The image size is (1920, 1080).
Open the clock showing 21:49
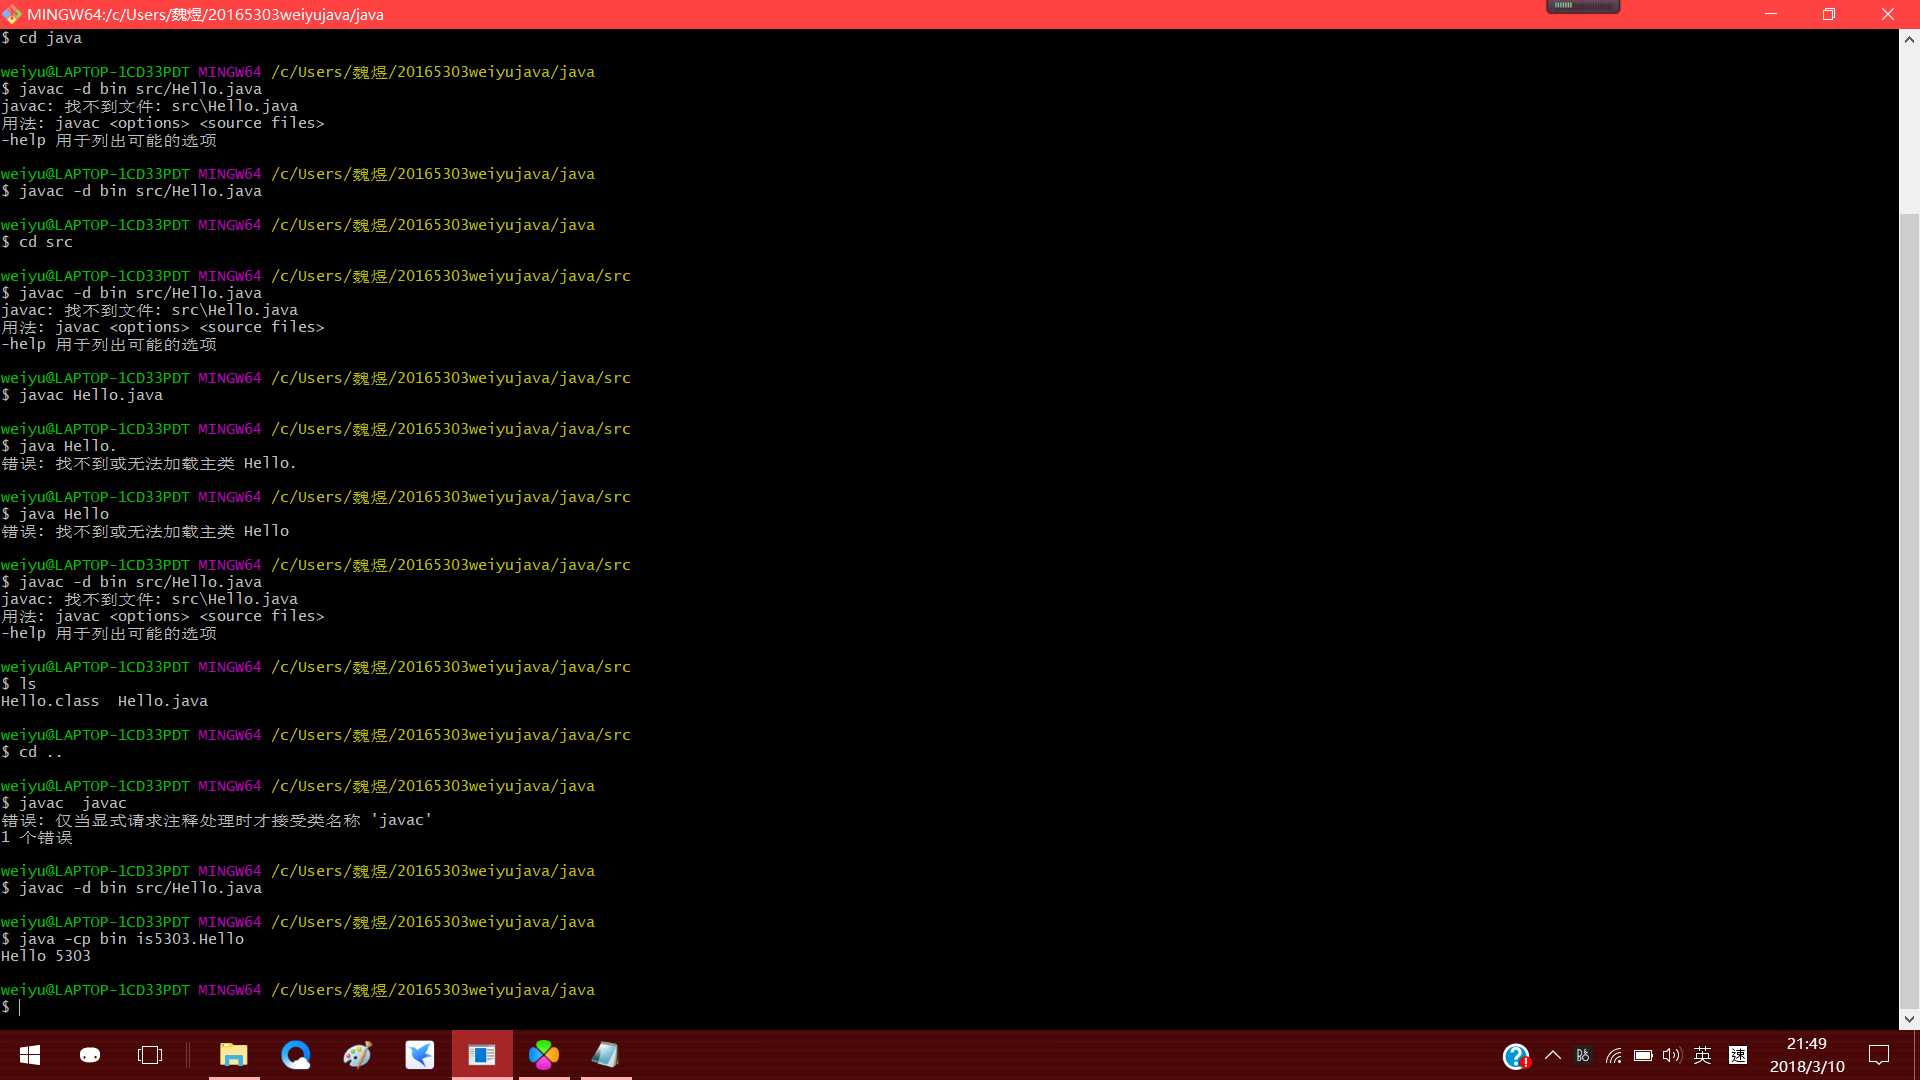pyautogui.click(x=1806, y=1055)
